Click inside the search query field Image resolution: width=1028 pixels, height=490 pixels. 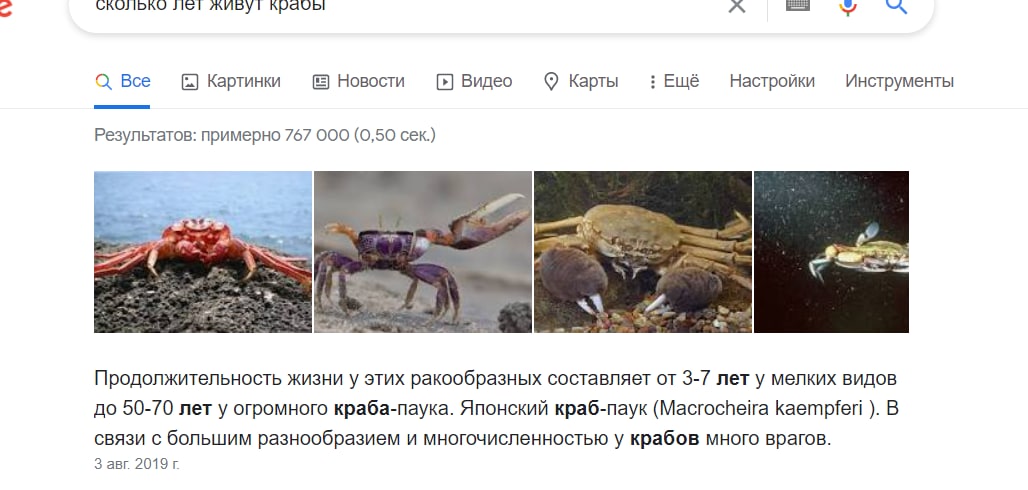[406, 7]
